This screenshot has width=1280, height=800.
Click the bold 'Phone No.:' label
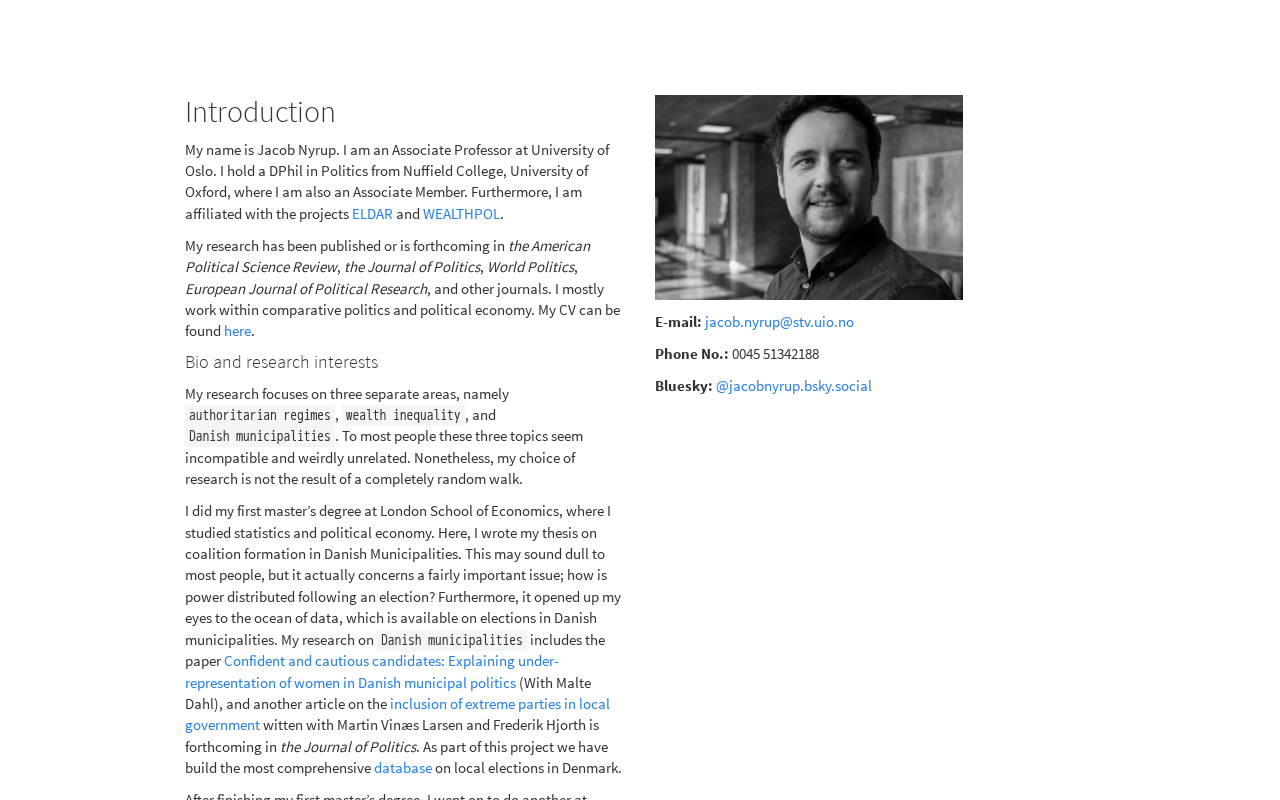tap(691, 354)
